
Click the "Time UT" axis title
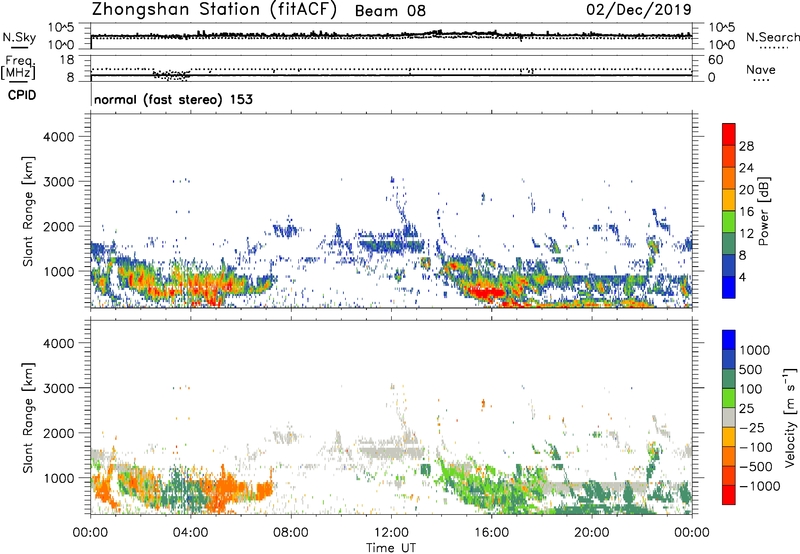tap(391, 548)
